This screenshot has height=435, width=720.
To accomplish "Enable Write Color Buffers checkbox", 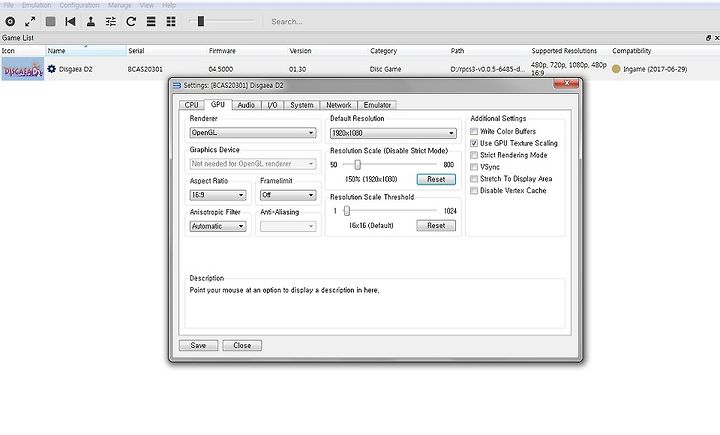I will coord(474,131).
